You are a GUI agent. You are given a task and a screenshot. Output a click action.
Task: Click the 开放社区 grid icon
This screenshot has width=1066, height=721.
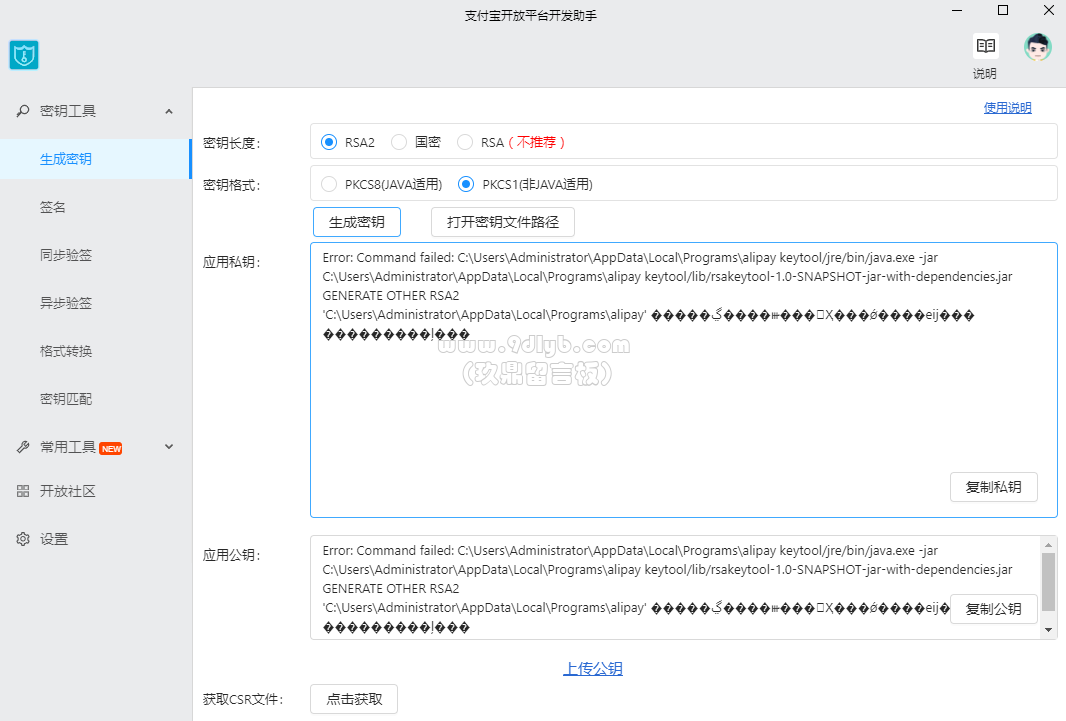tap(22, 491)
